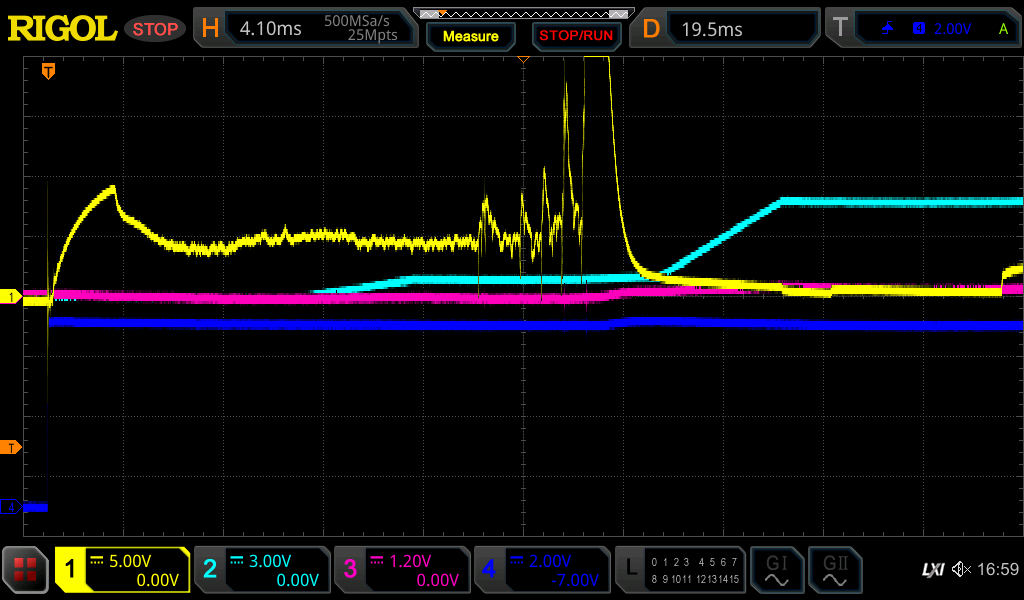Select the channel 1 ground level marker
Screen dimensions: 1024x600
[x=11, y=298]
